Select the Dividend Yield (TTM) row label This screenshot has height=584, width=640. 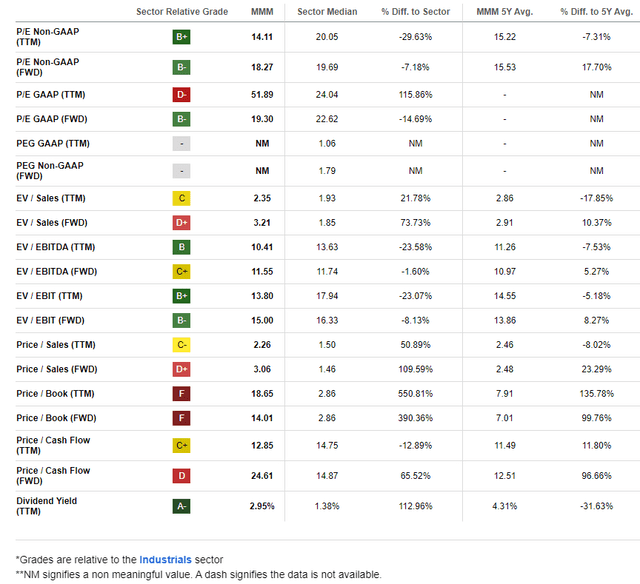point(47,506)
